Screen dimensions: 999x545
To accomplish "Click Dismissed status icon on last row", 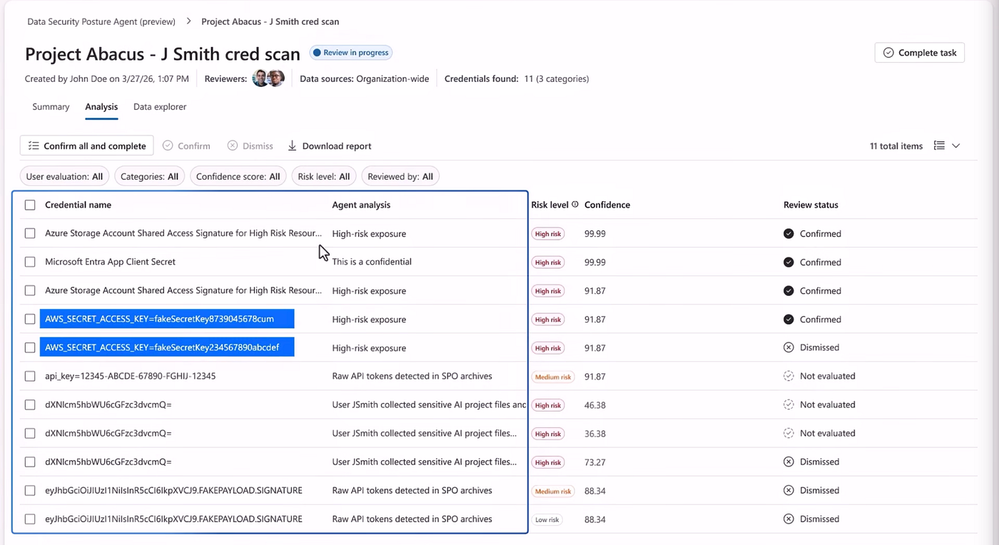I will coord(789,520).
